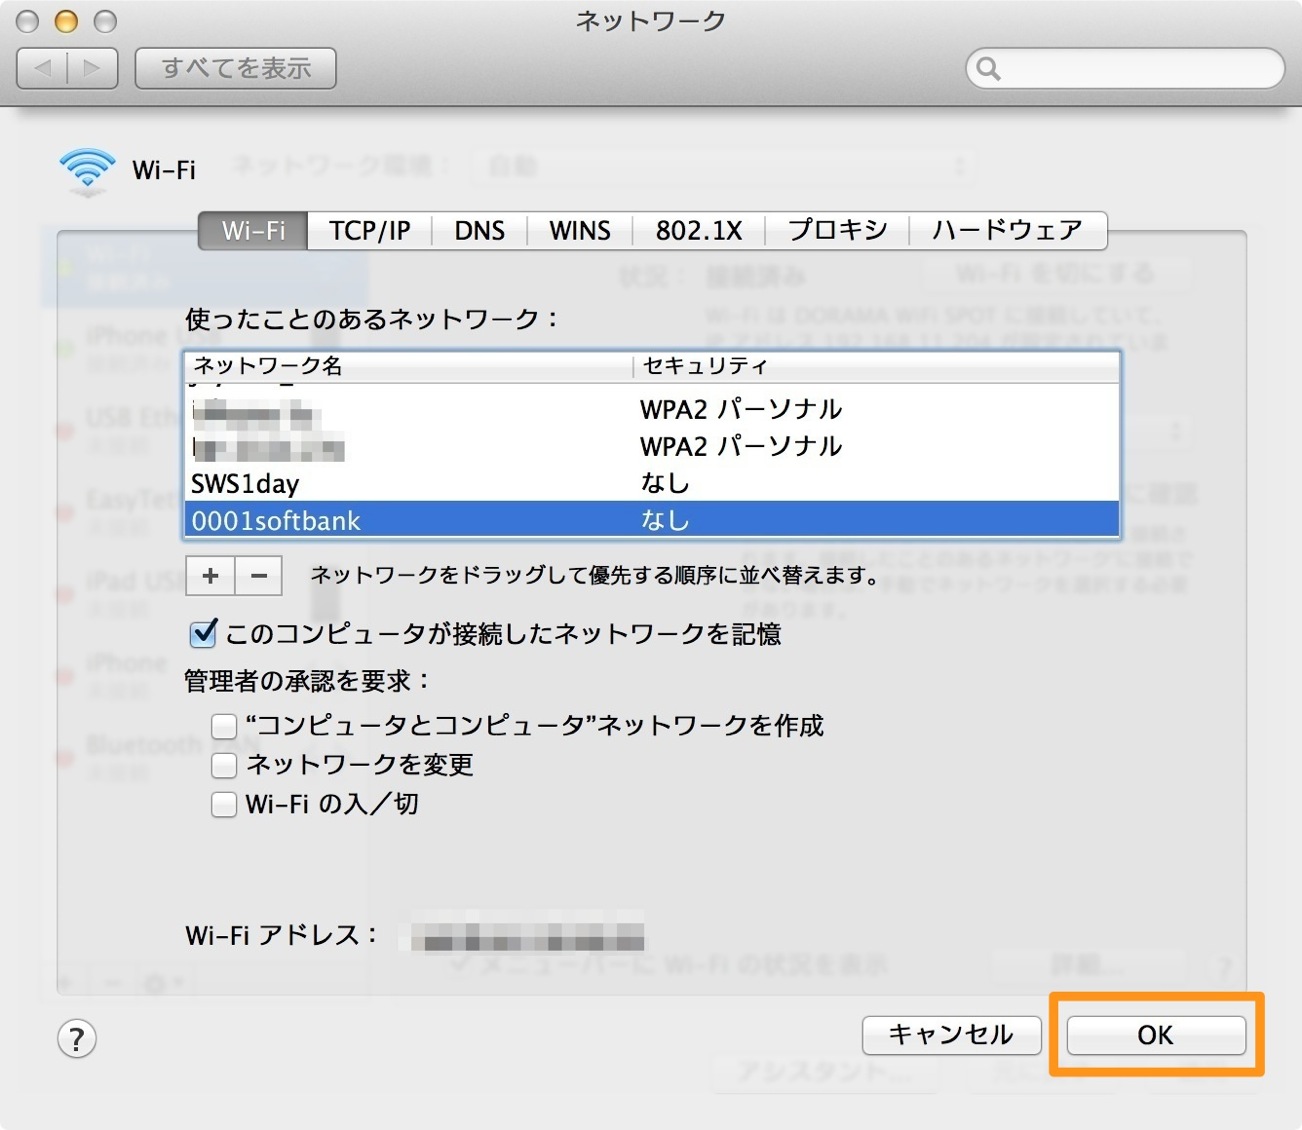Click the back navigation arrow
This screenshot has width=1302, height=1130.
(x=43, y=68)
